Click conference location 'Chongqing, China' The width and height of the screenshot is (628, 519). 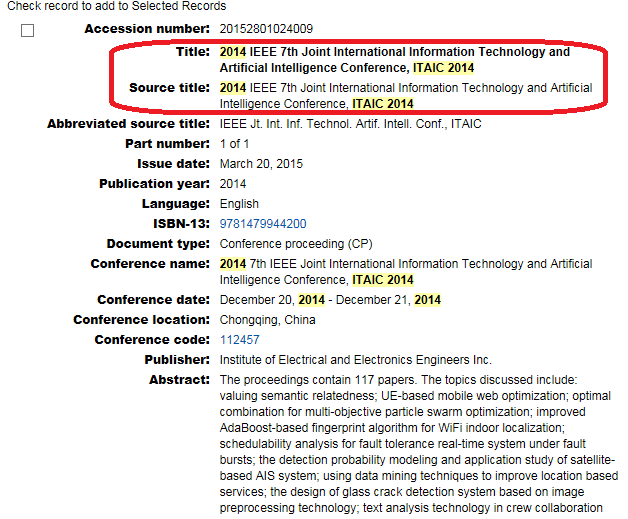coord(268,320)
